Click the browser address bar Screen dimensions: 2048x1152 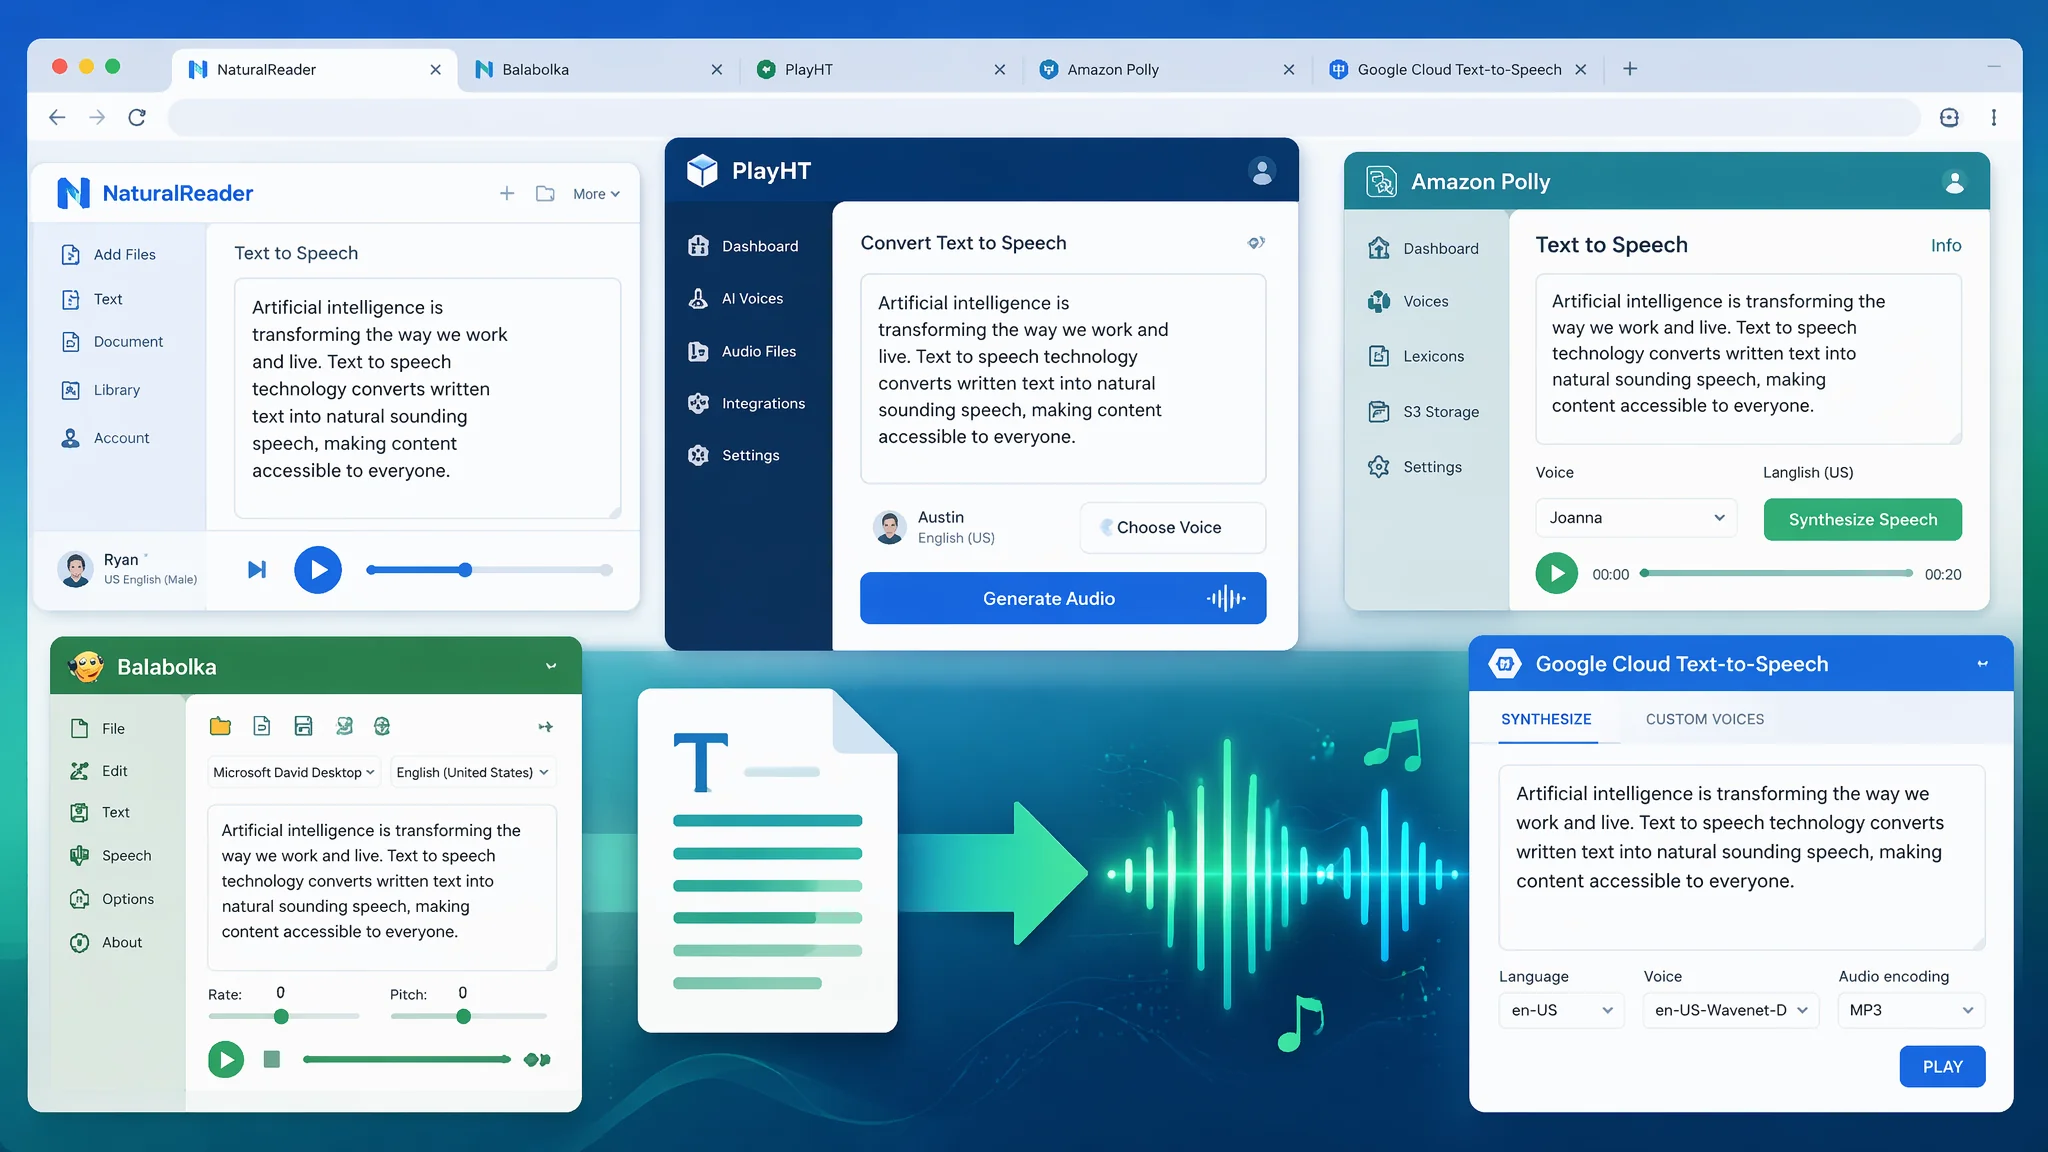1044,117
